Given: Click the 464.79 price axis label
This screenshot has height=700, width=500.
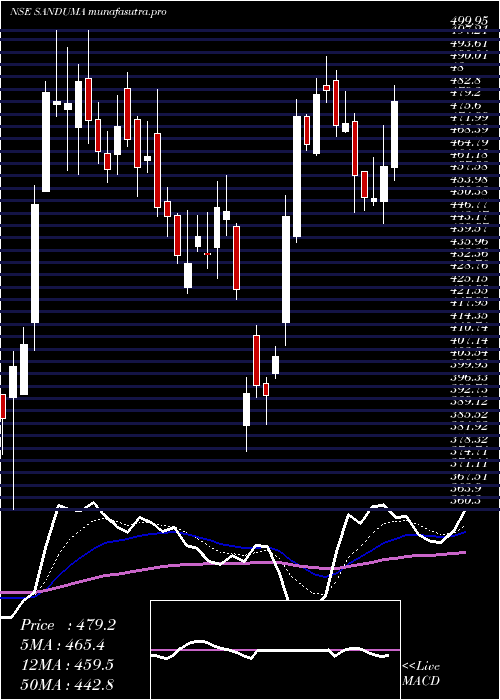Looking at the screenshot, I should (x=471, y=143).
